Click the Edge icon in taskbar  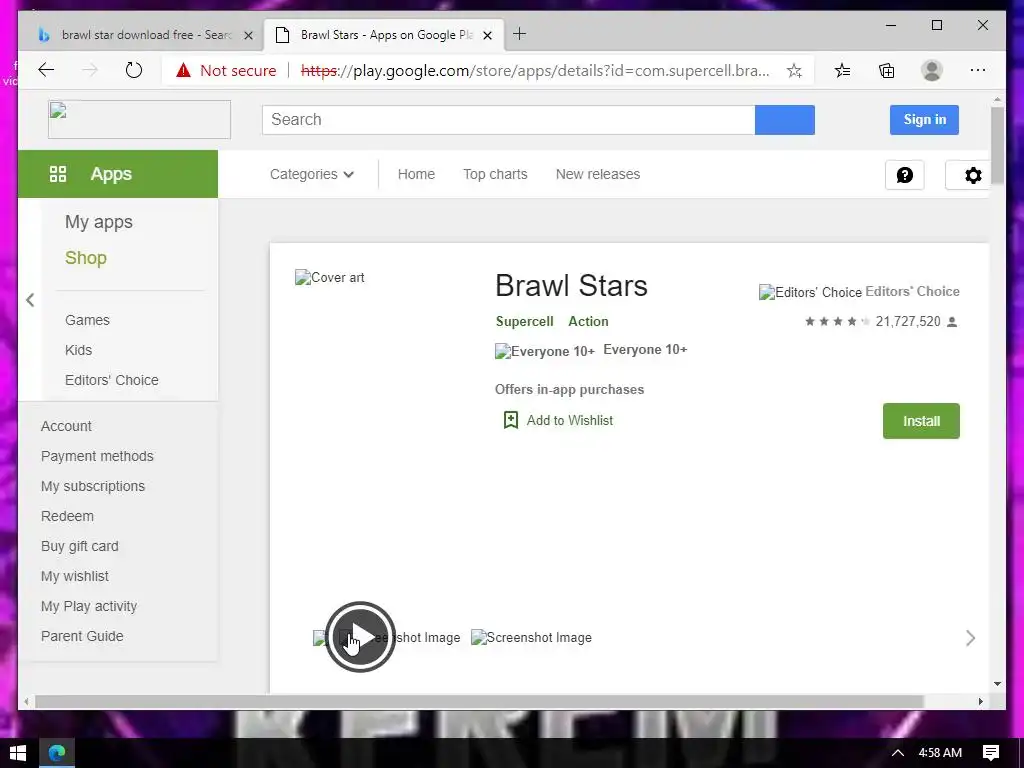click(57, 753)
